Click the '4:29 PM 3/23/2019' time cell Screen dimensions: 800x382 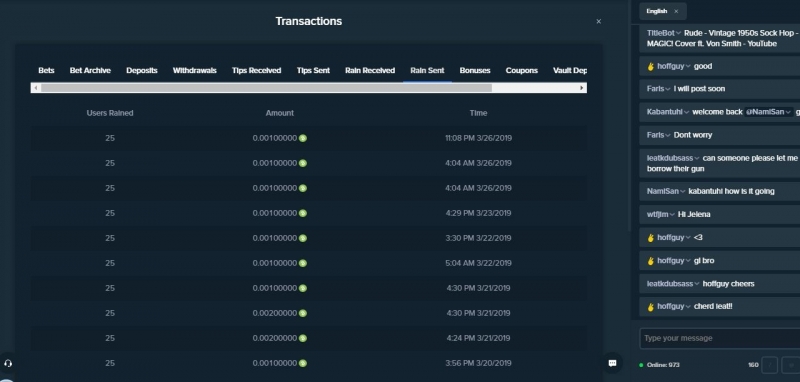tap(478, 213)
